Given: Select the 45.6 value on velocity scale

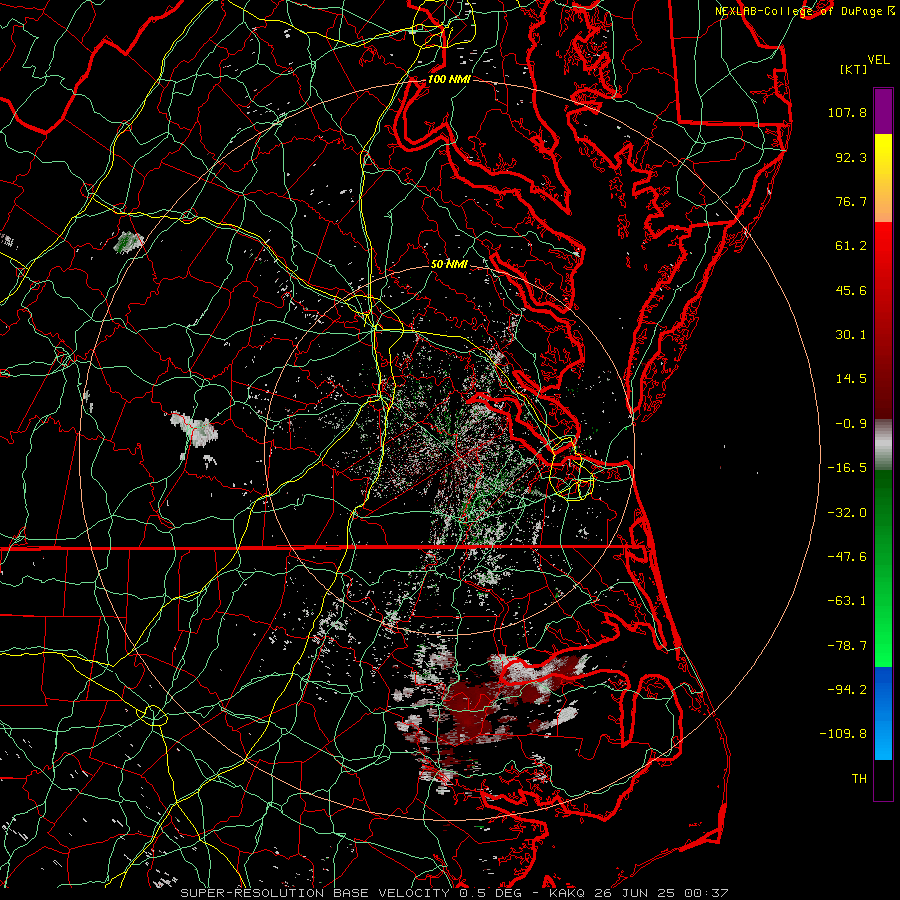Looking at the screenshot, I should tap(851, 290).
